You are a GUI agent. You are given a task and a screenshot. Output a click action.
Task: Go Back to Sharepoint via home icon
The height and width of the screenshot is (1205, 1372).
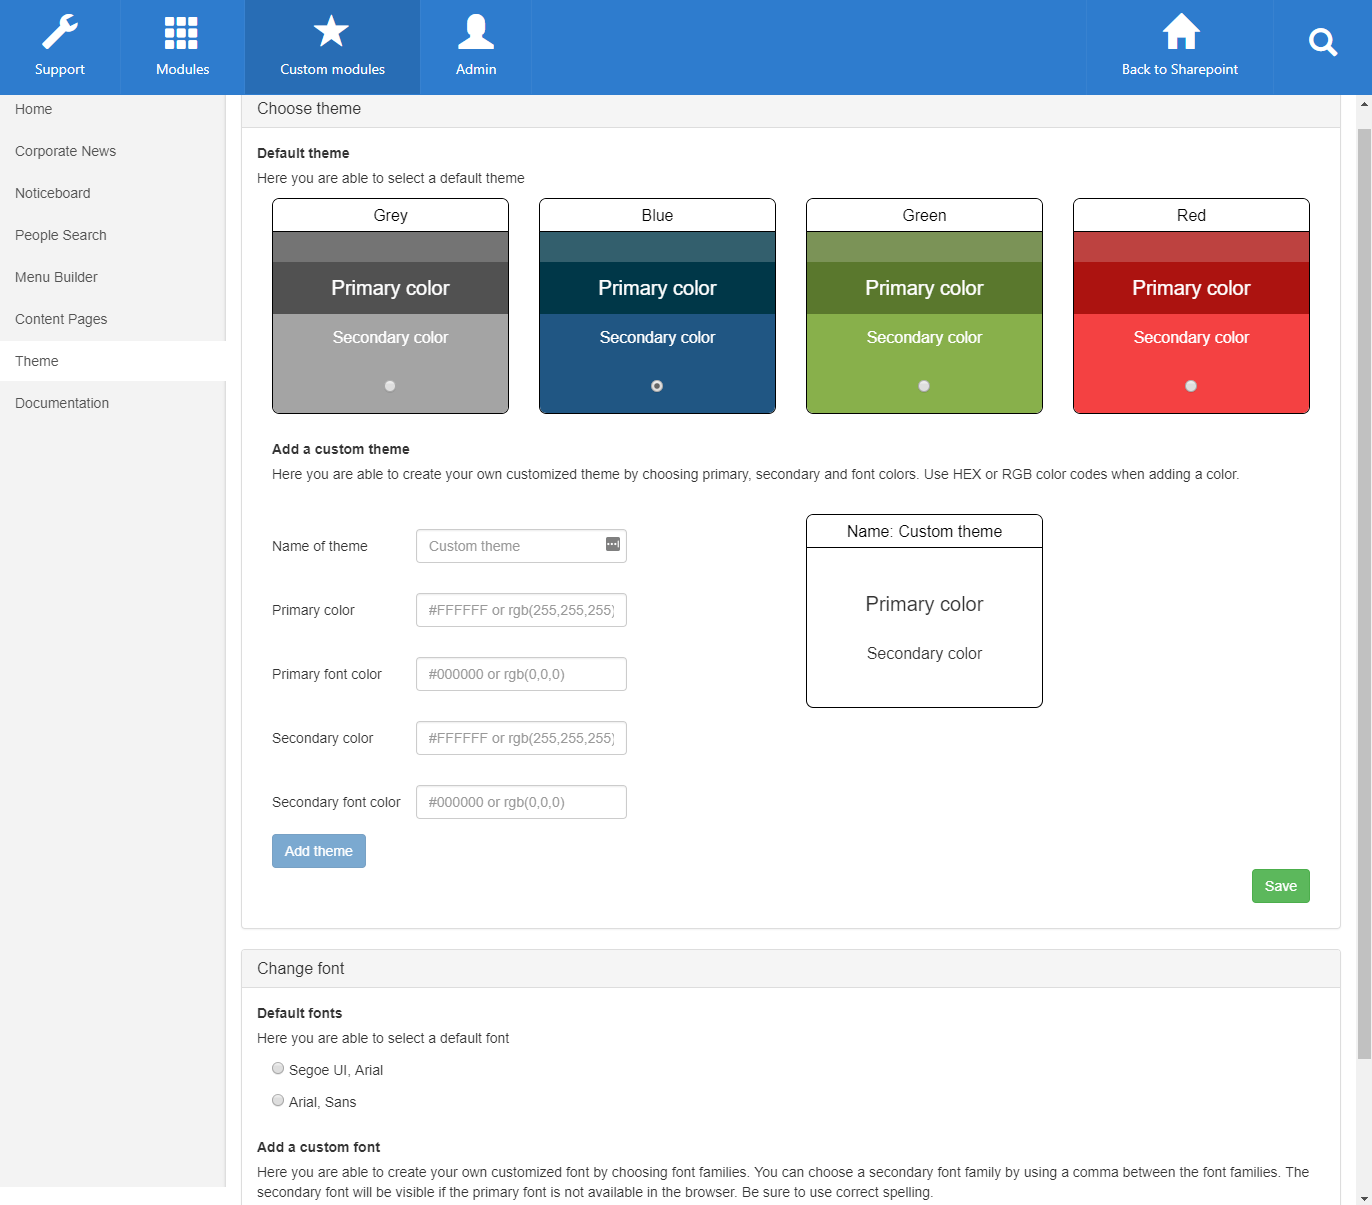click(x=1180, y=32)
